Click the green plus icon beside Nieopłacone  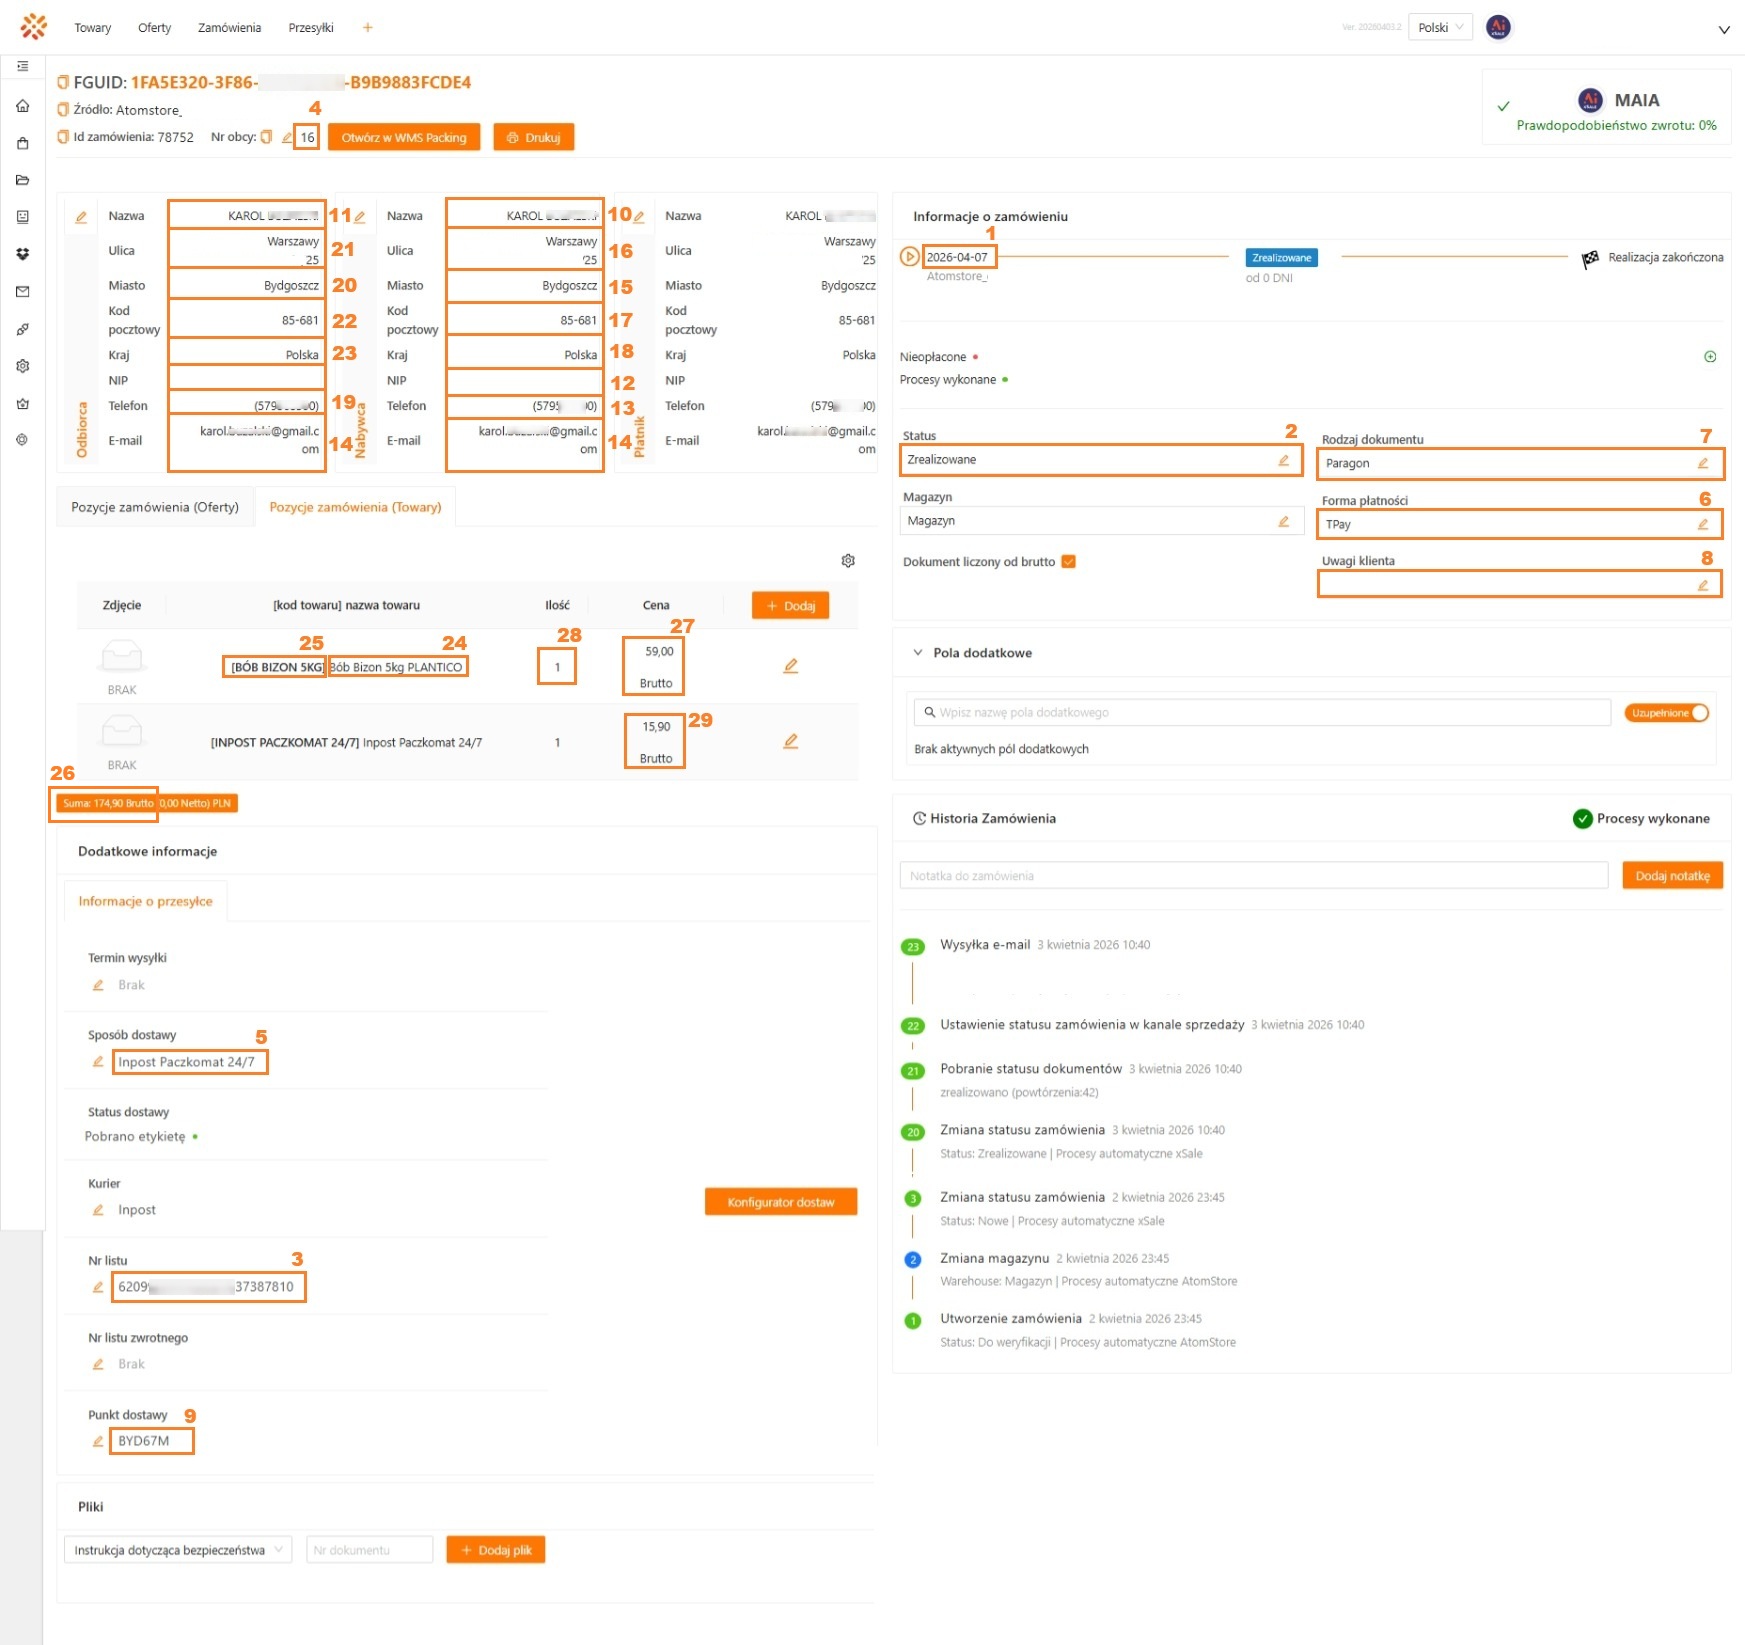pyautogui.click(x=1710, y=357)
